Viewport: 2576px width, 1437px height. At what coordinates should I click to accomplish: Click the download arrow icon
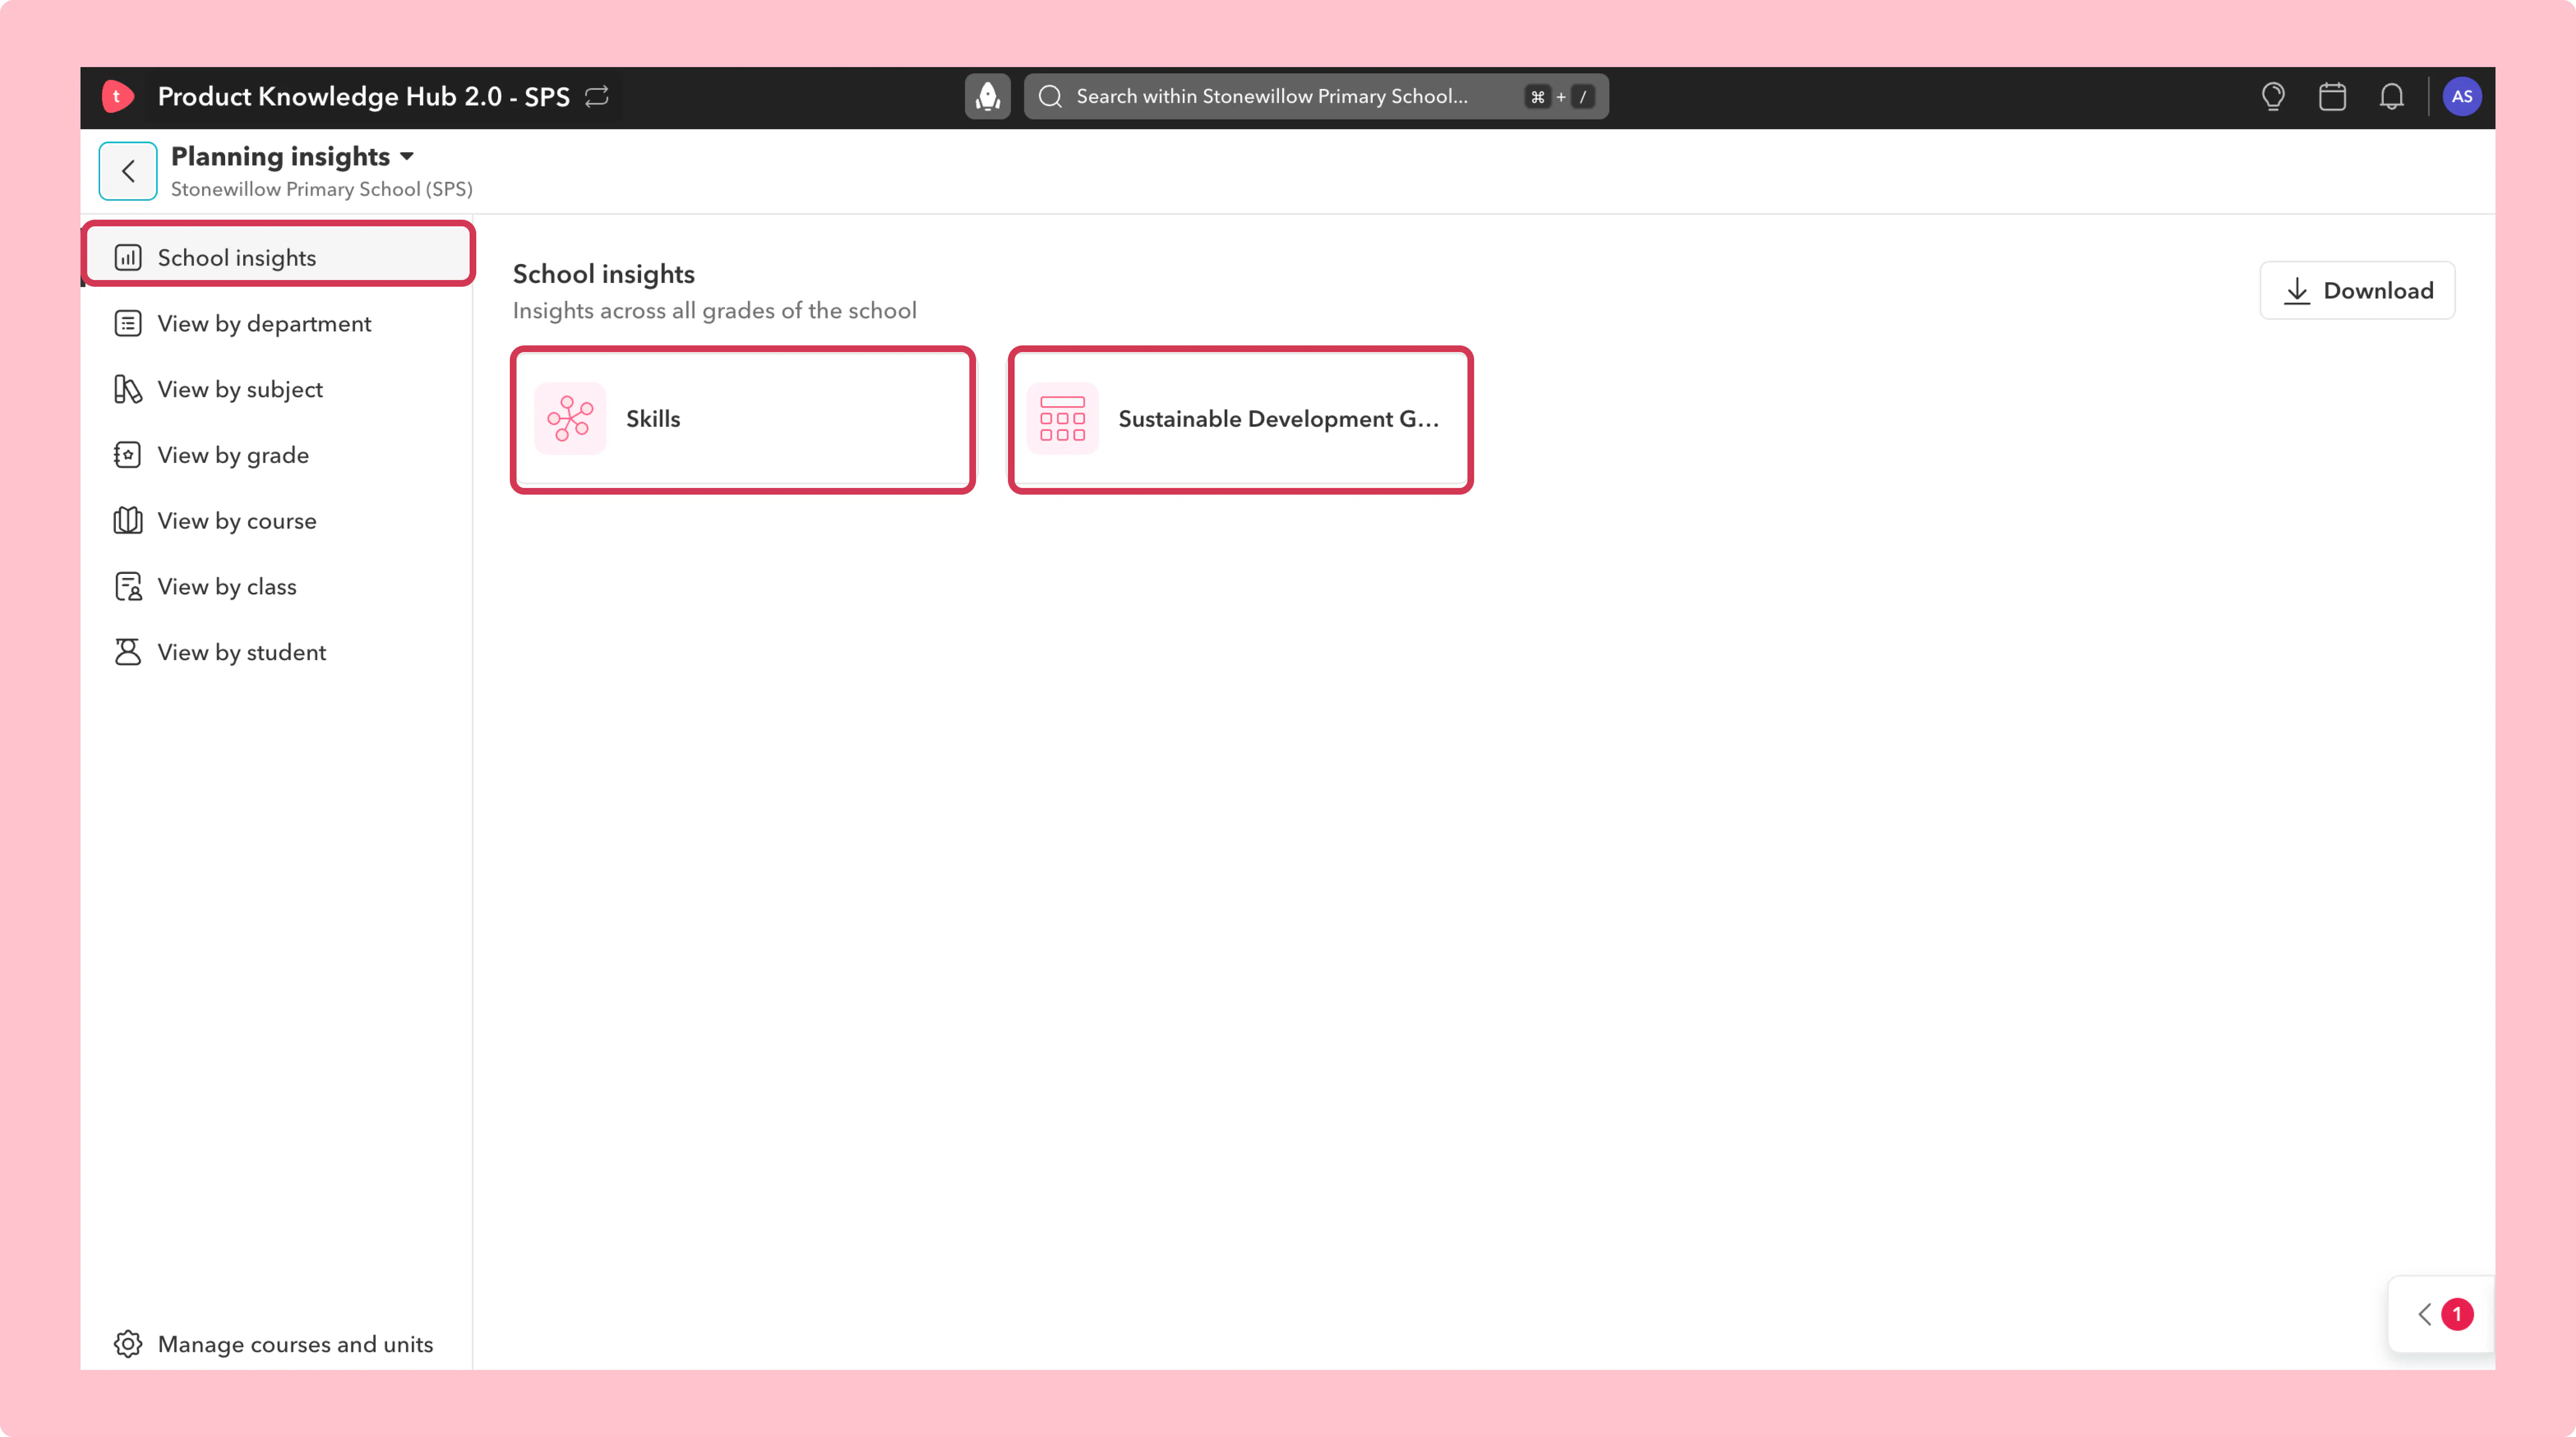click(2297, 291)
